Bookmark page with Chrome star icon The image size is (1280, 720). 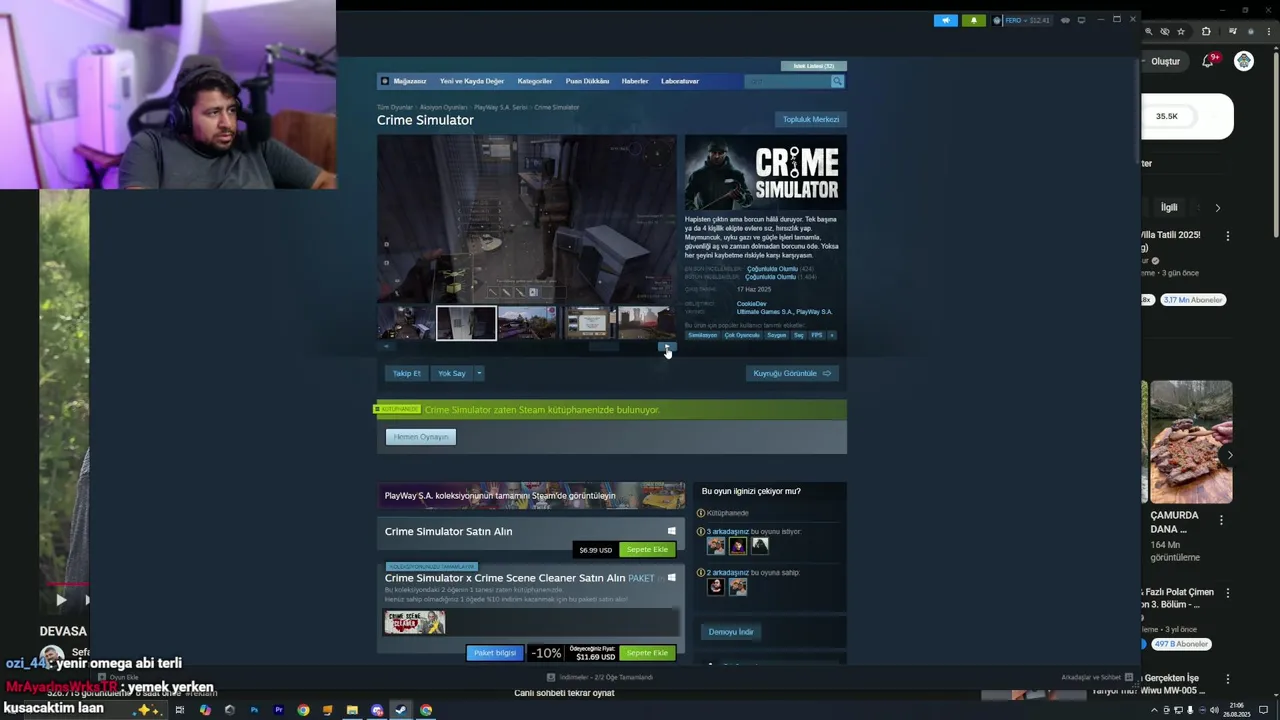(1182, 32)
